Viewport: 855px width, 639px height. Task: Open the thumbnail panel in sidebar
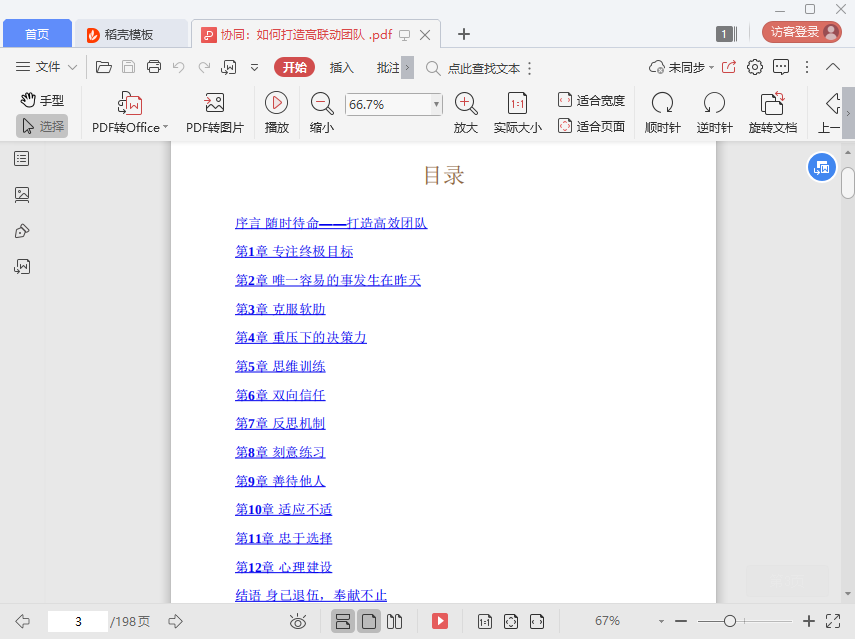(x=22, y=195)
